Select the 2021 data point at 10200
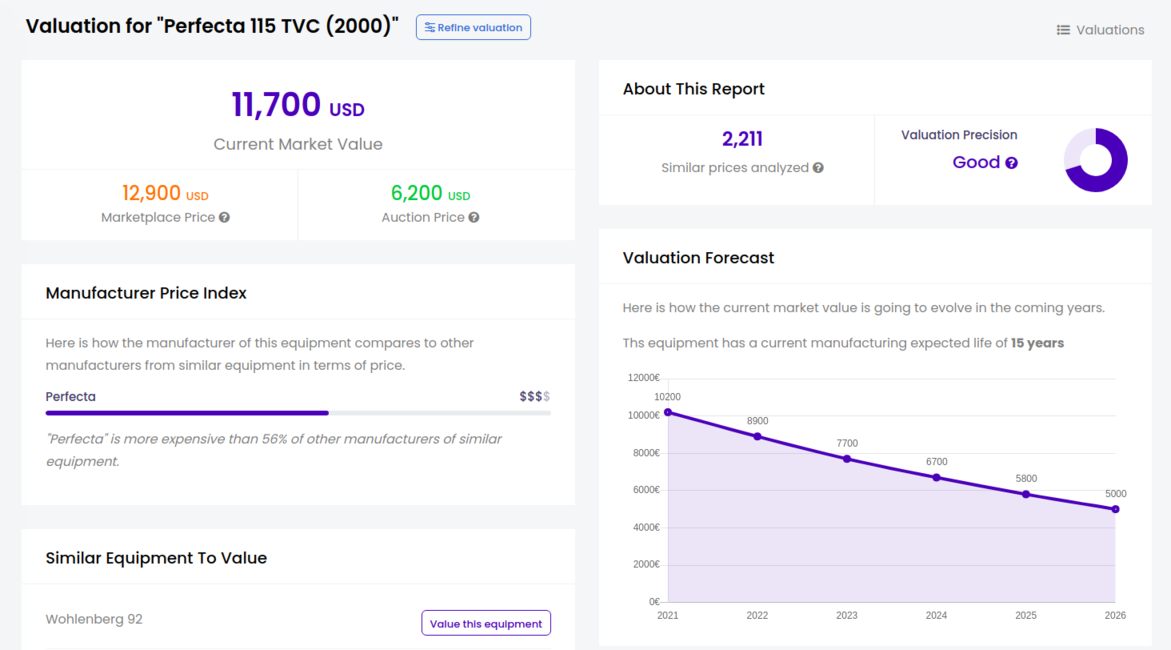Image resolution: width=1171 pixels, height=650 pixels. pyautogui.click(x=668, y=412)
